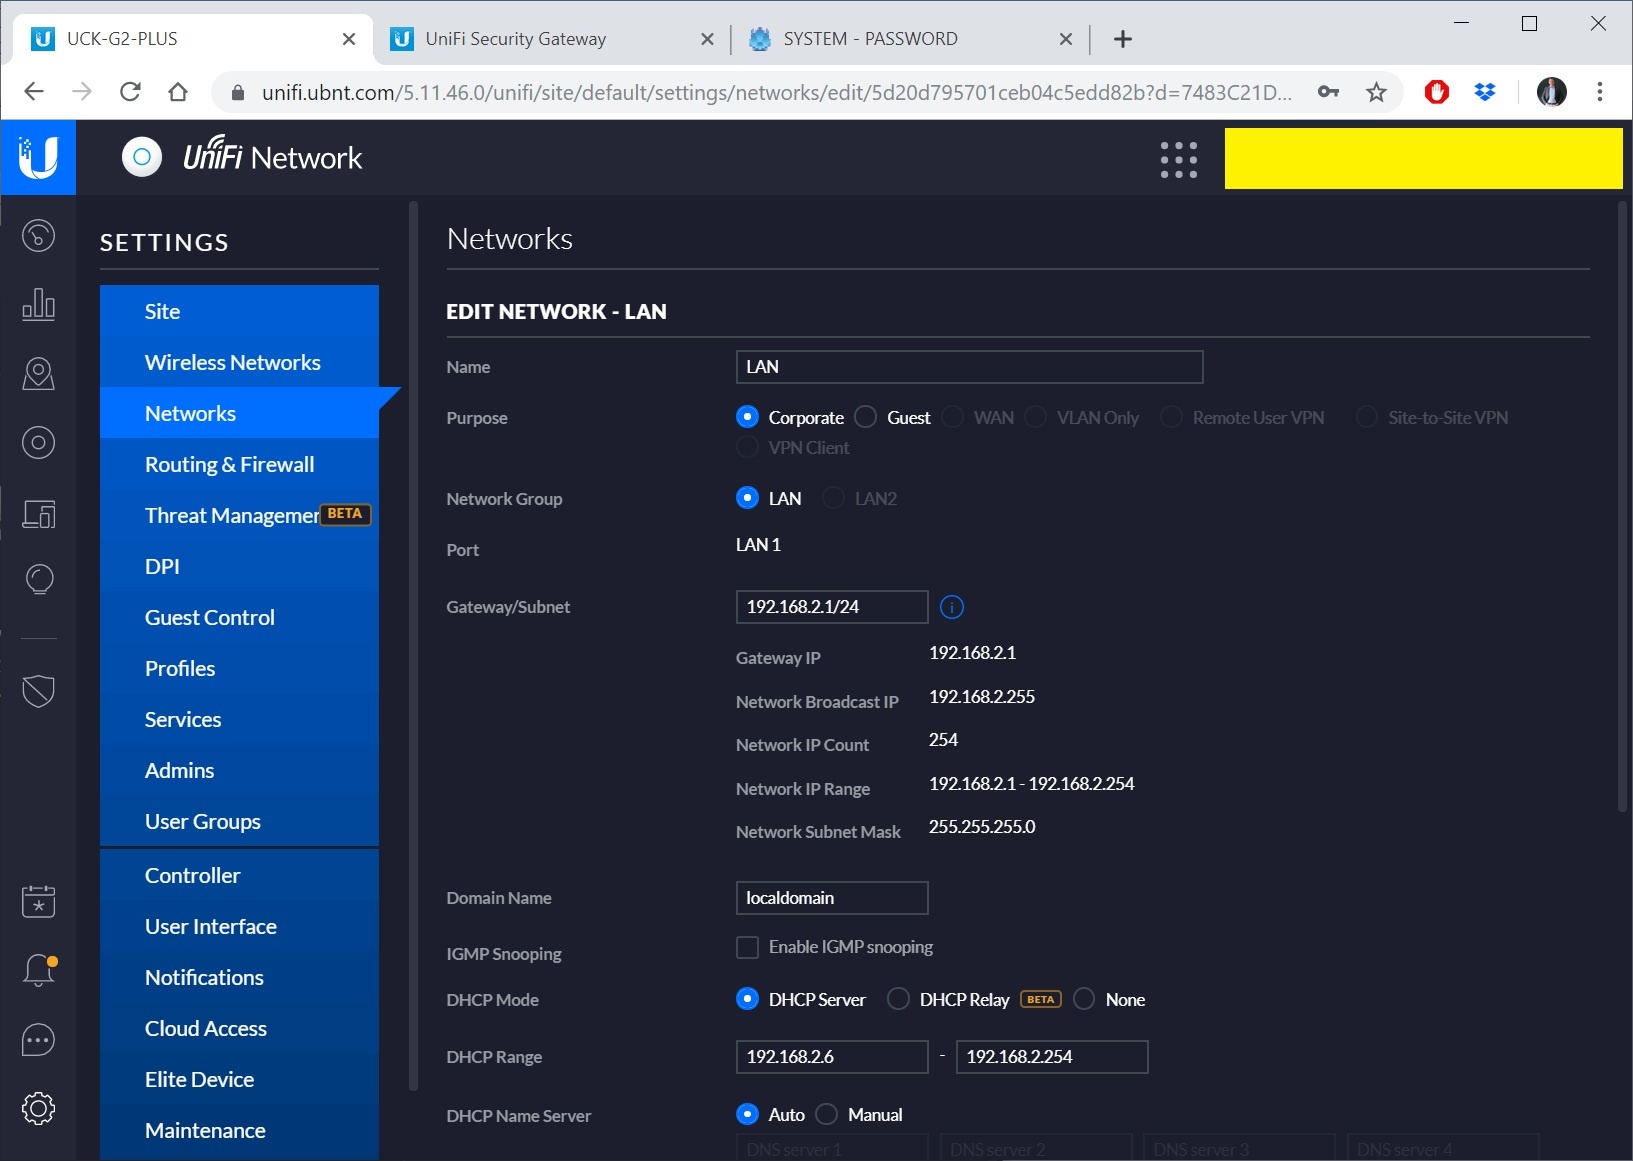Click the Settings gear icon in sidebar

click(x=38, y=1108)
